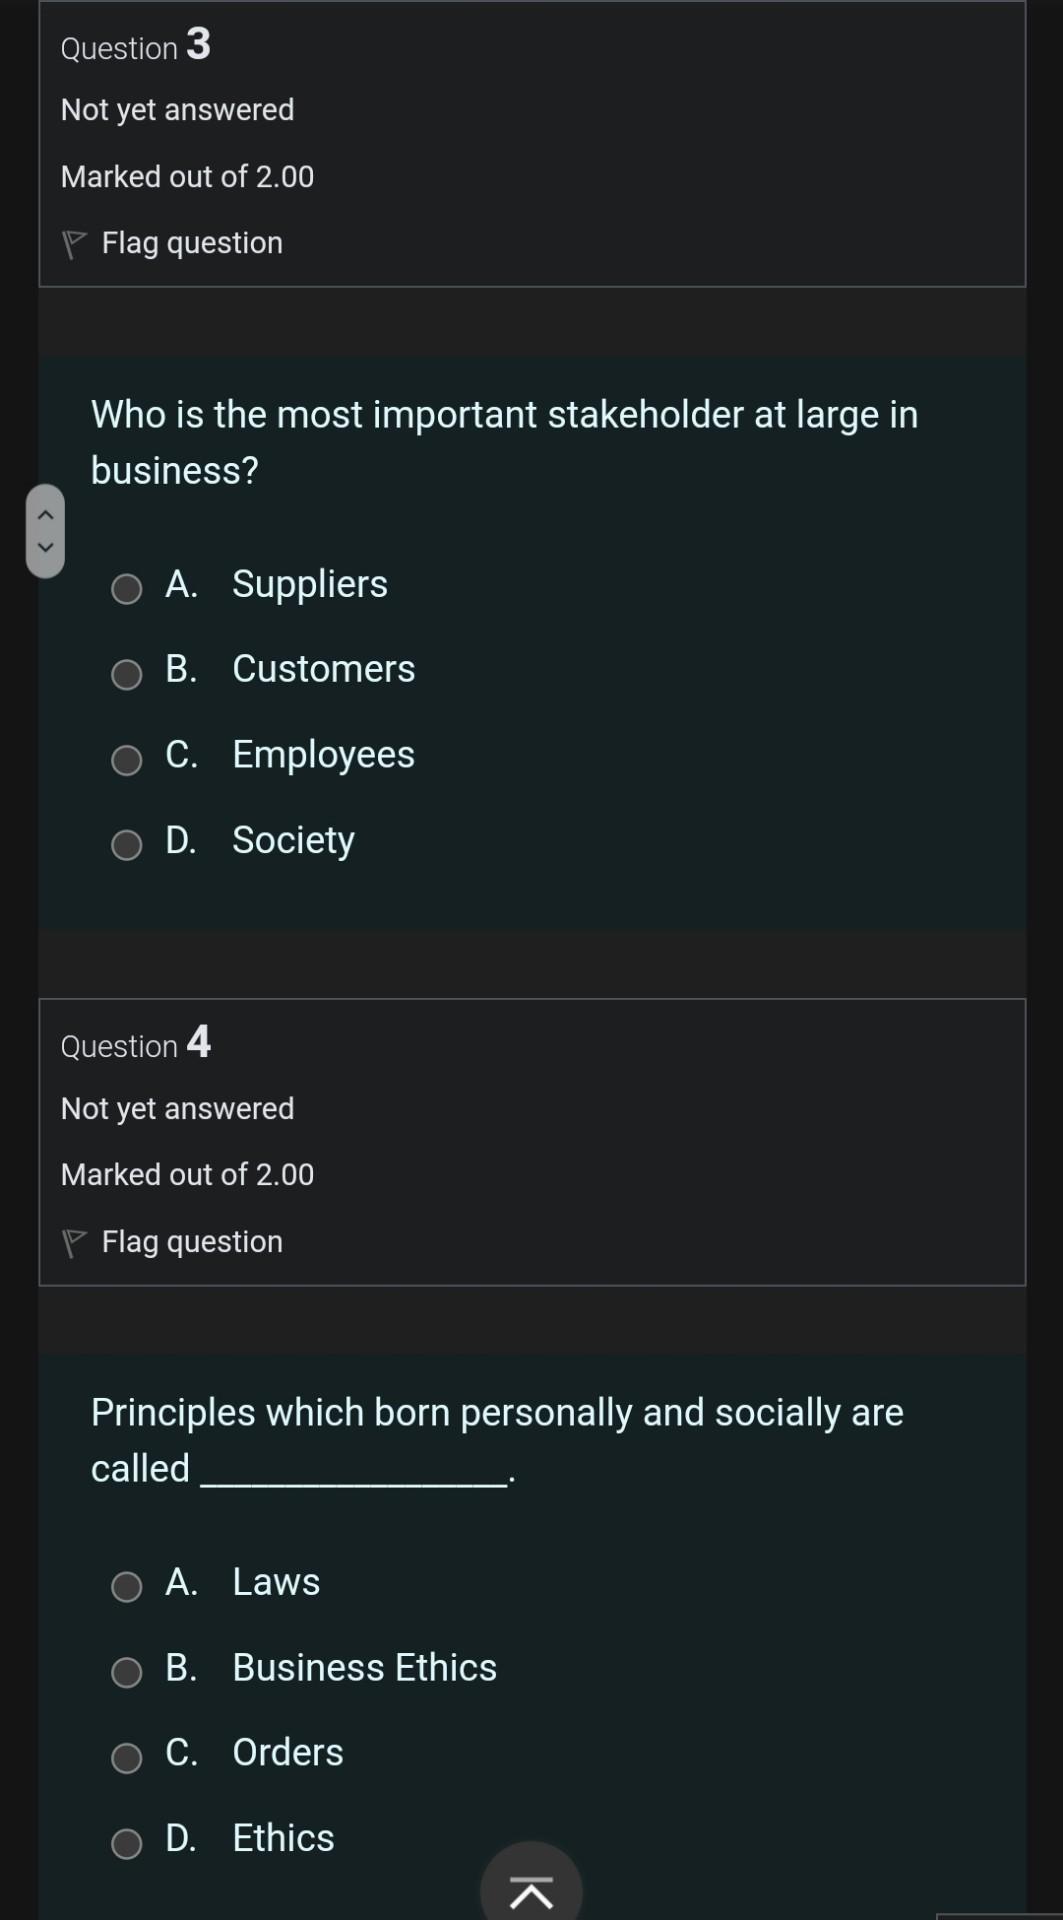The height and width of the screenshot is (1920, 1063).
Task: Select answer C. Employees for Question 3
Action: (126, 760)
